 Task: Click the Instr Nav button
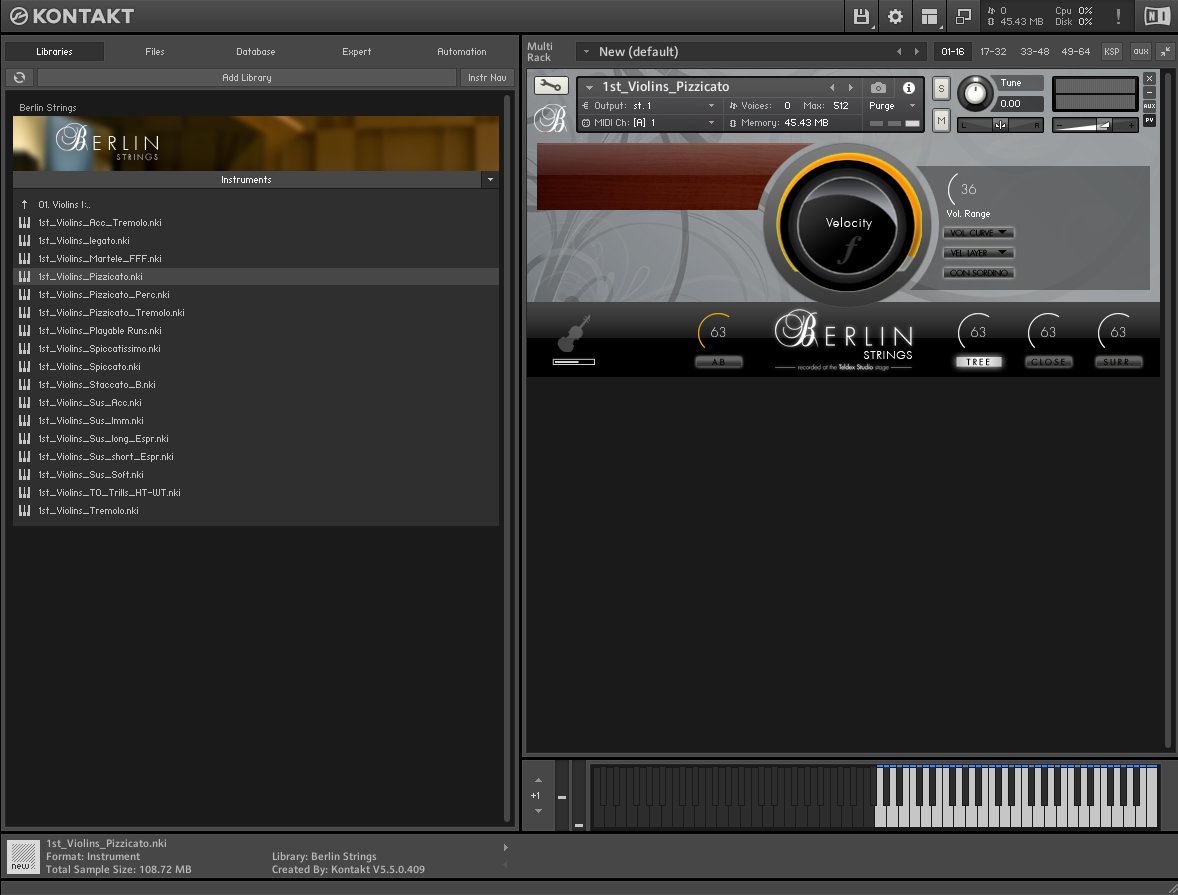[x=487, y=77]
